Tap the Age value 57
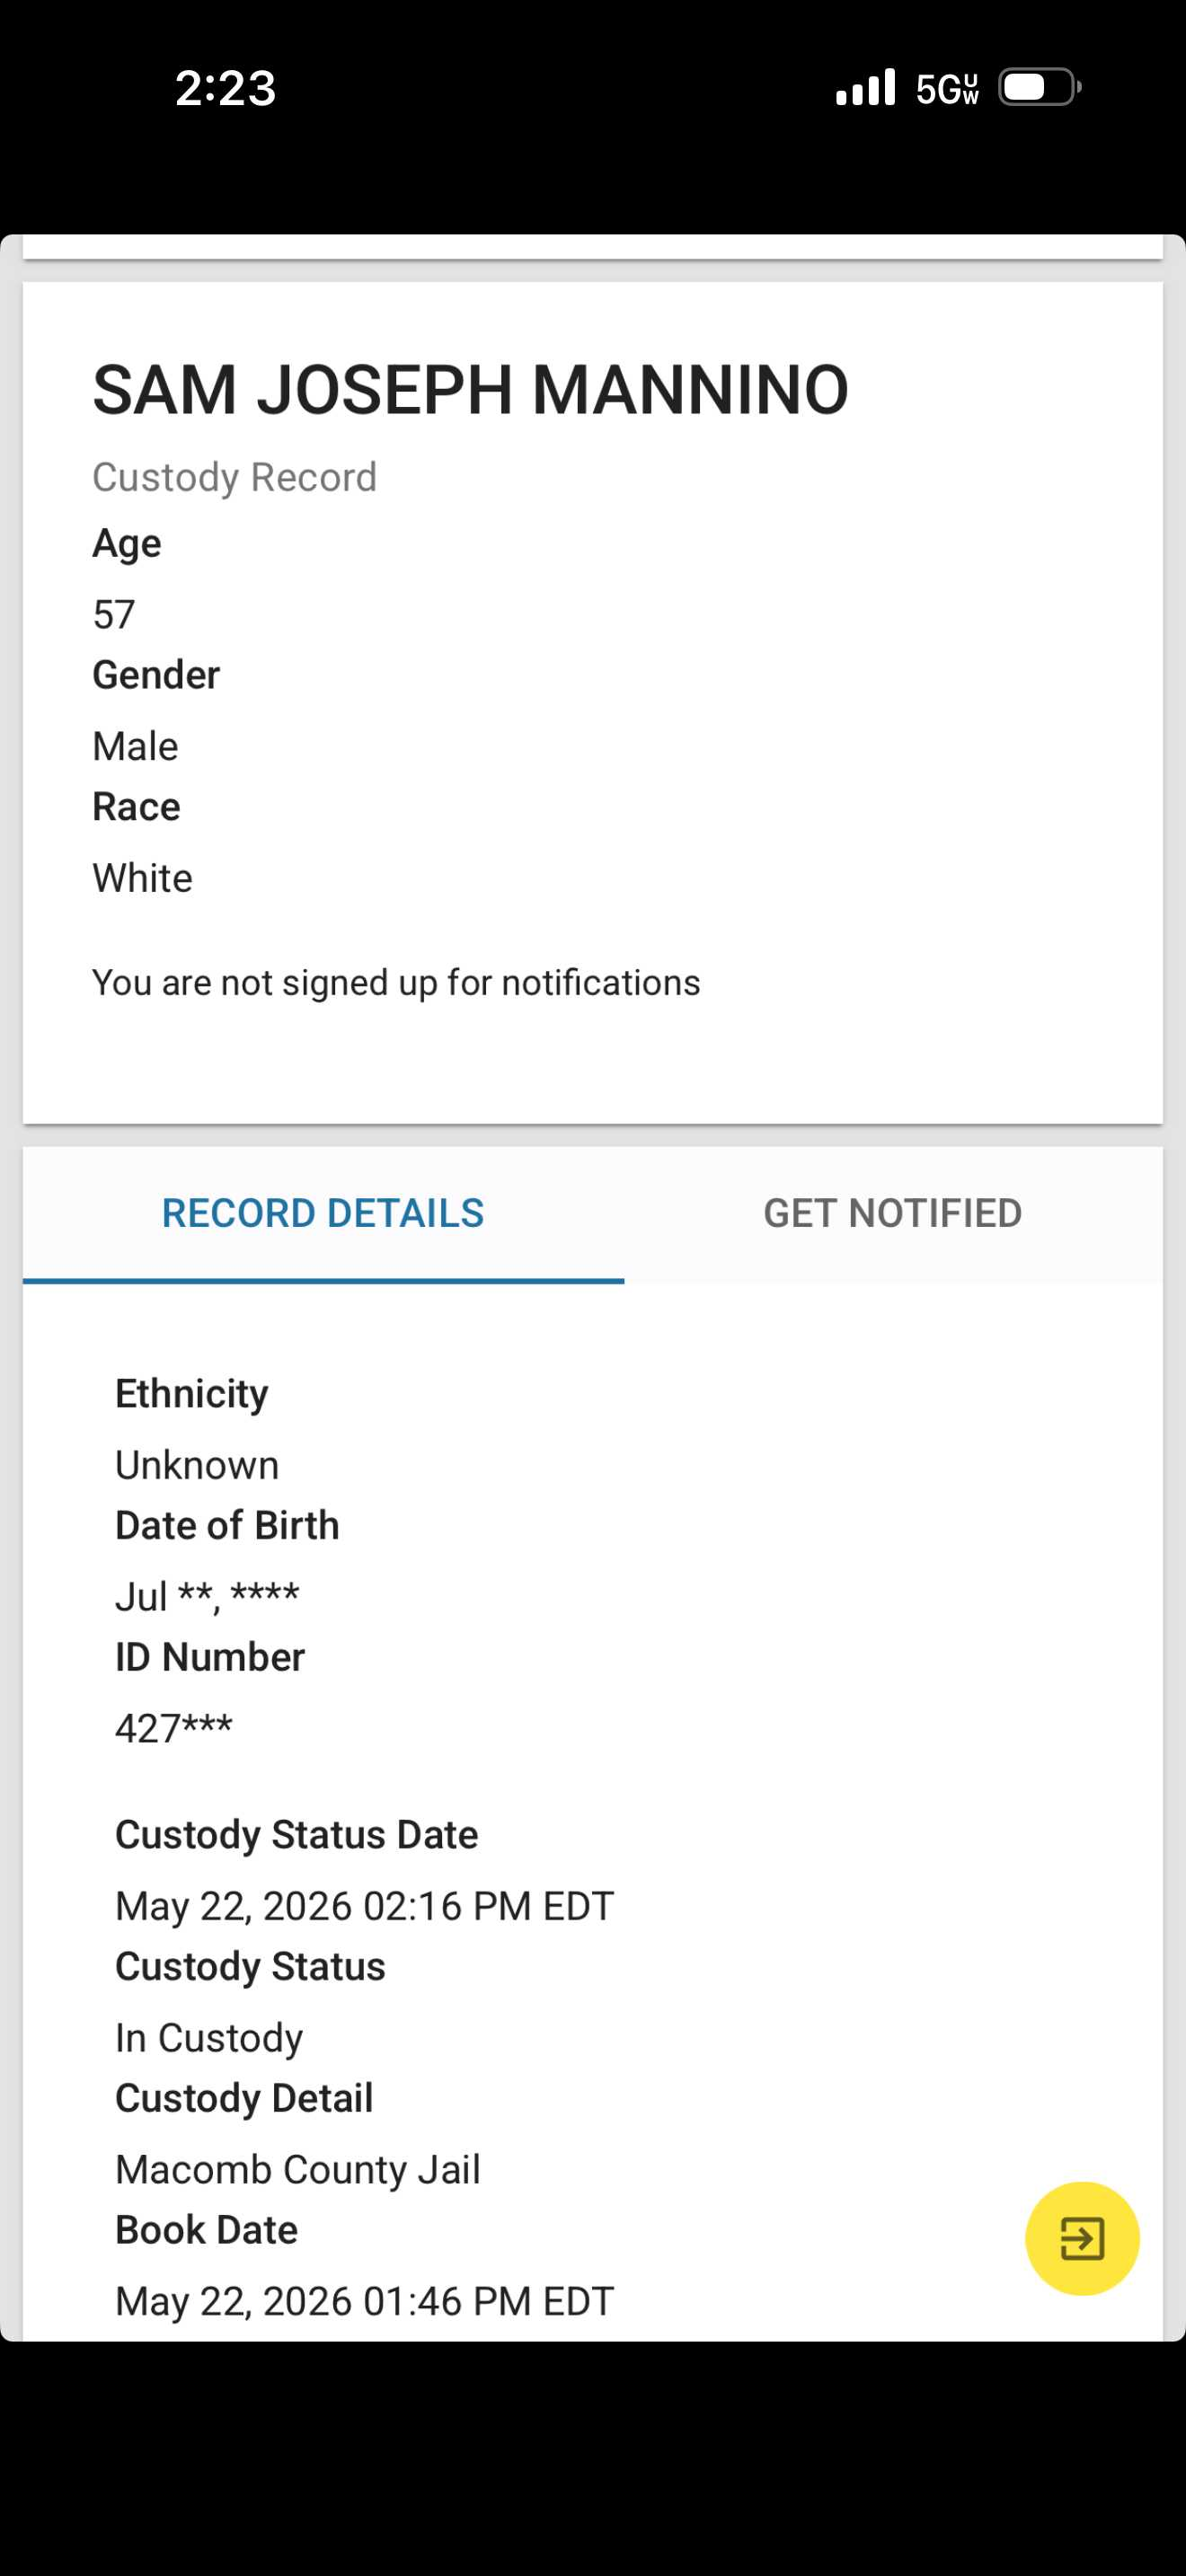Image resolution: width=1186 pixels, height=2576 pixels. tap(114, 614)
